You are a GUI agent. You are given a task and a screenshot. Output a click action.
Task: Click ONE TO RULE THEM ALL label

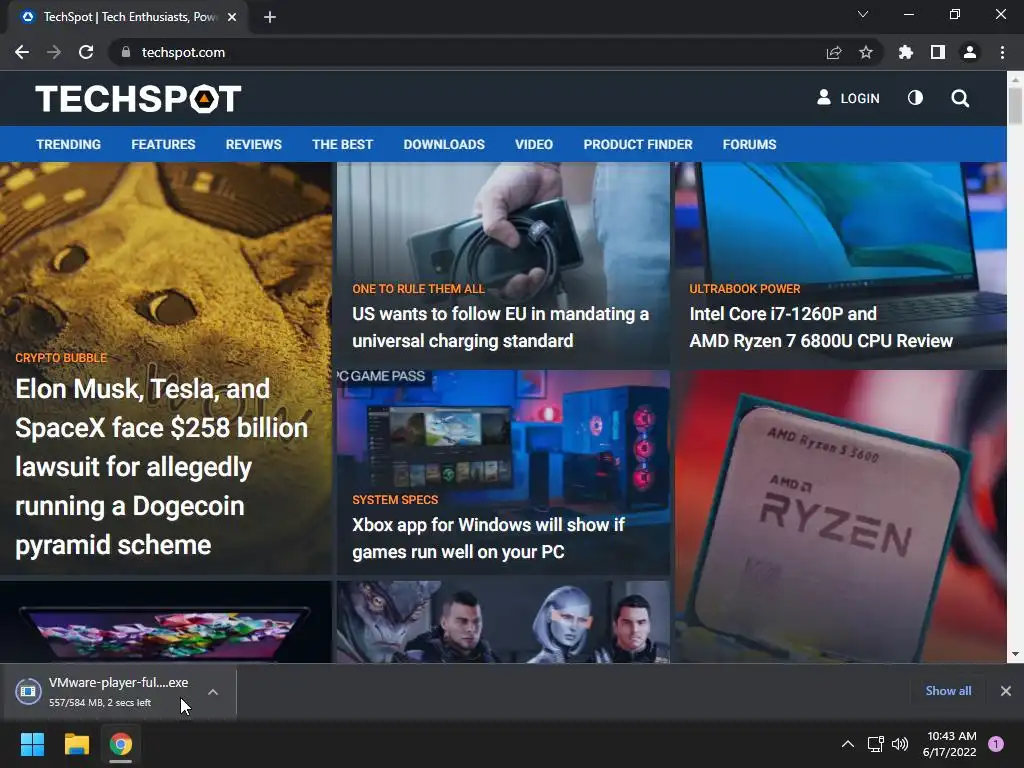pos(419,289)
